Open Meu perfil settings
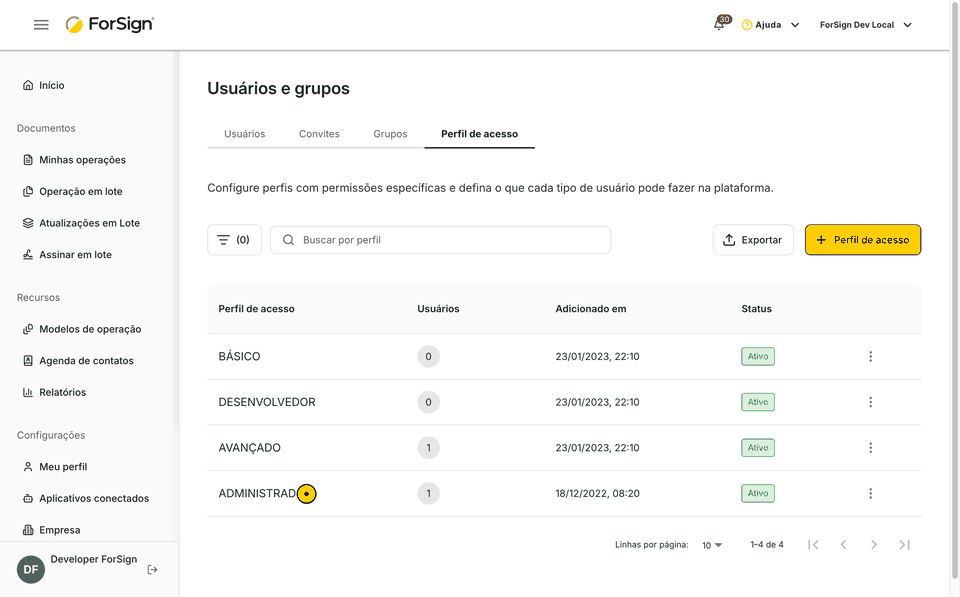The width and height of the screenshot is (960, 597). tap(55, 467)
